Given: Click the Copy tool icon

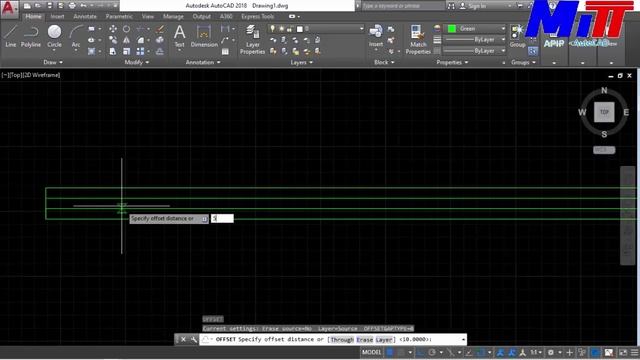Looking at the screenshot, I should coord(113,40).
